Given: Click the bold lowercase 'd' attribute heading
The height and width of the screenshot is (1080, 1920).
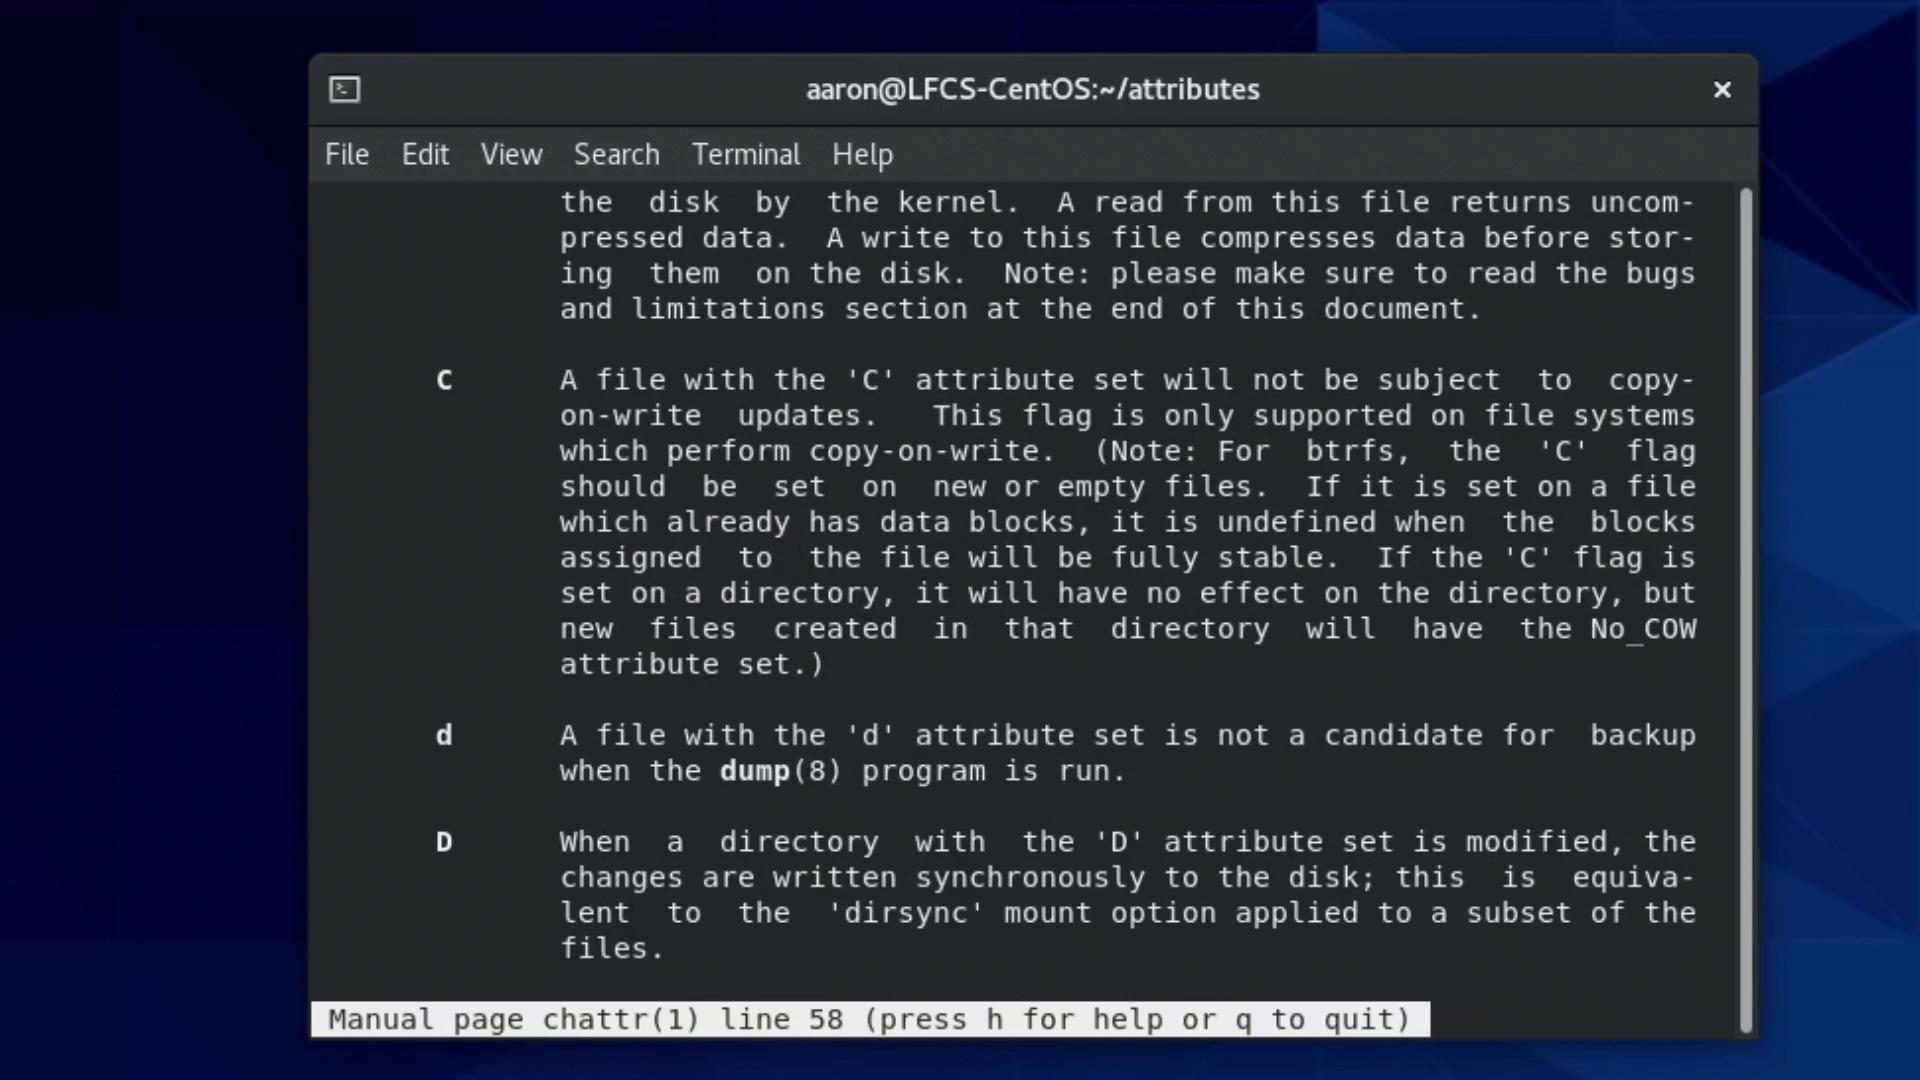Looking at the screenshot, I should [444, 736].
